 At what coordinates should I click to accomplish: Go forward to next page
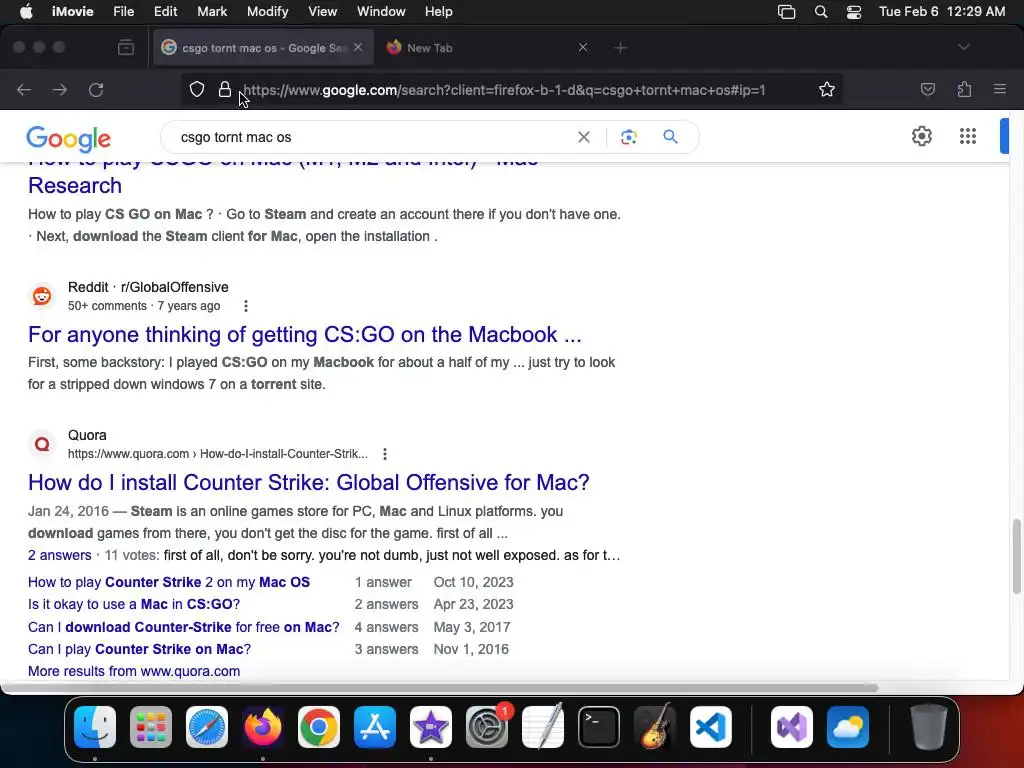click(60, 89)
